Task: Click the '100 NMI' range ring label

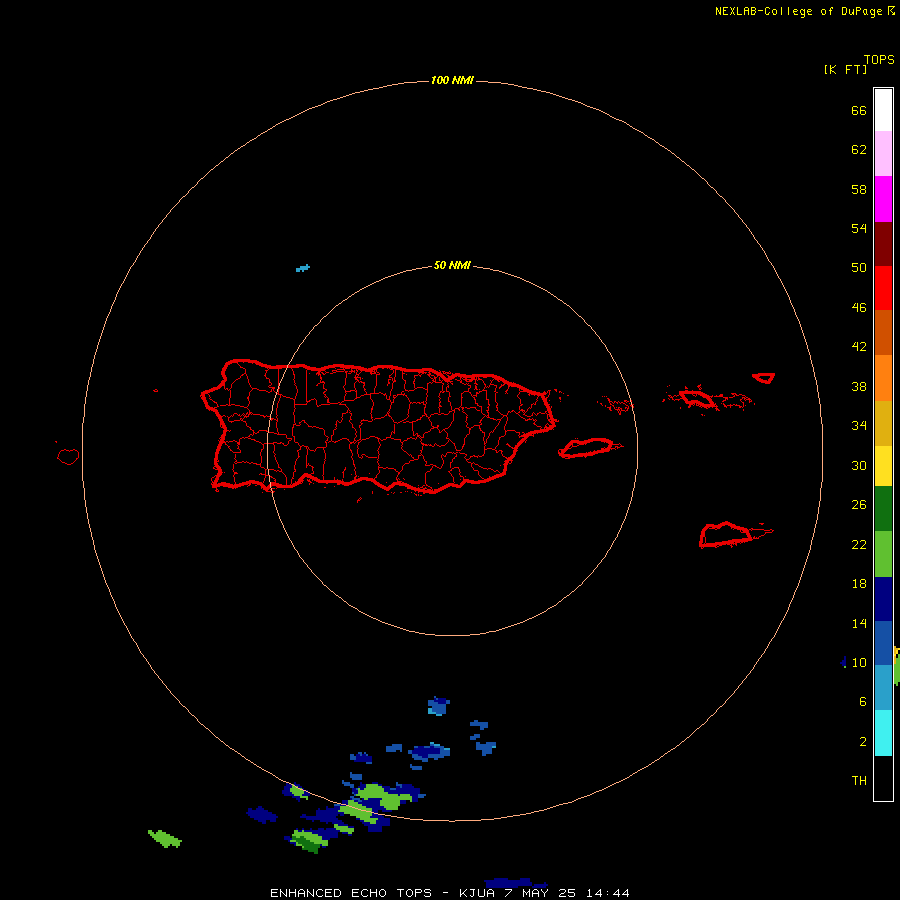Action: point(452,80)
